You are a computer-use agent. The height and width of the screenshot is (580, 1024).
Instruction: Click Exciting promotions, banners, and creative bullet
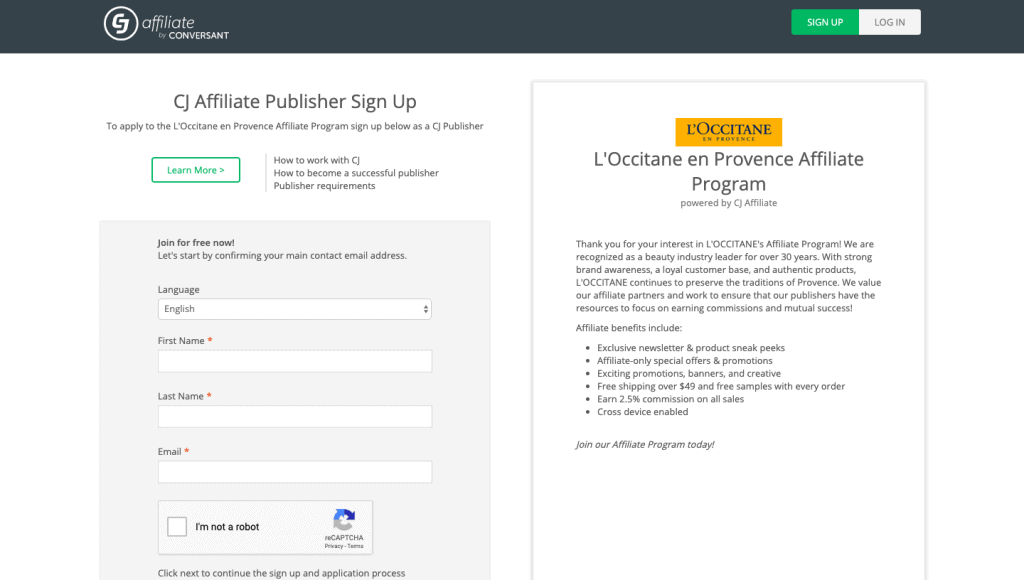[689, 374]
